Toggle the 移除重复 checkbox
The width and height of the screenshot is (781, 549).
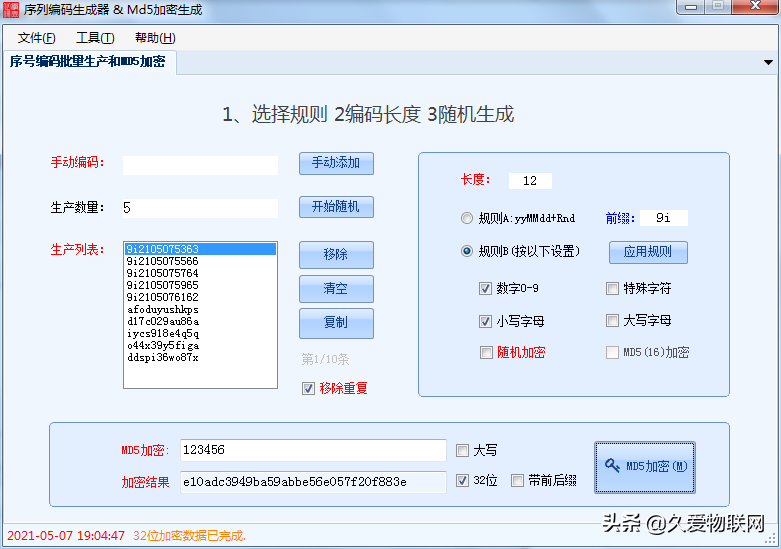308,389
